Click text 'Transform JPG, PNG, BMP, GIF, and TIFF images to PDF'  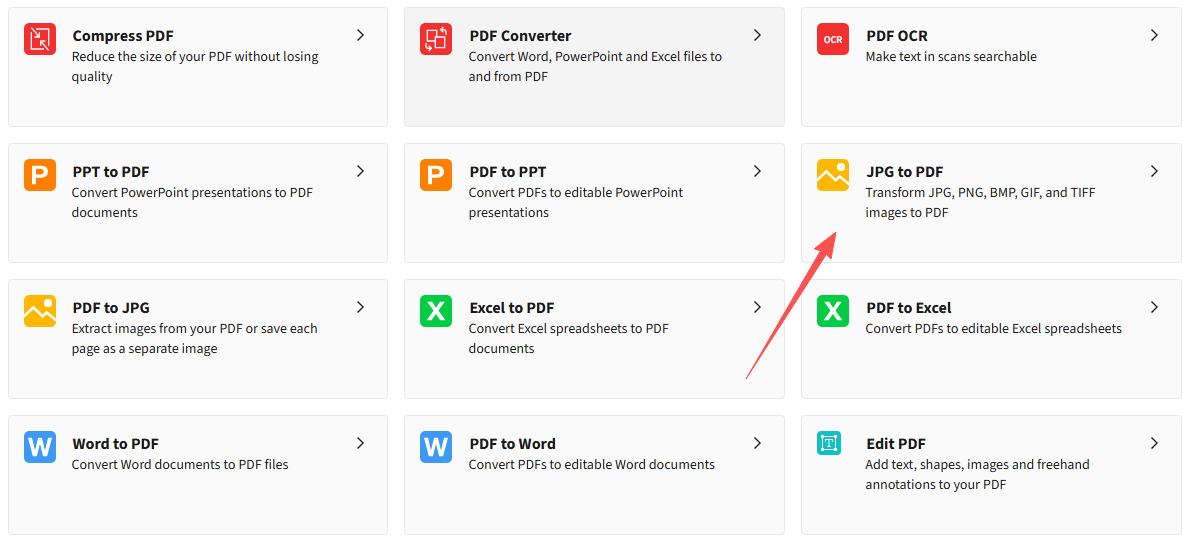point(980,202)
